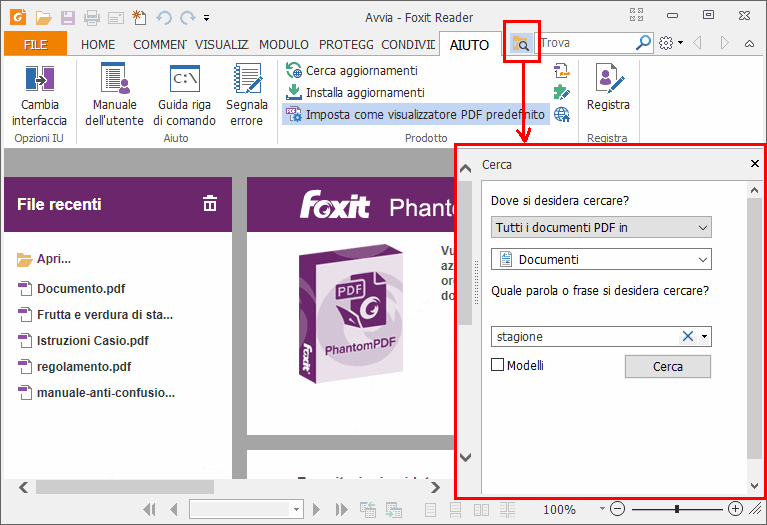This screenshot has width=767, height=525.
Task: Click the horizontal scrollbar right arrow
Action: click(435, 487)
